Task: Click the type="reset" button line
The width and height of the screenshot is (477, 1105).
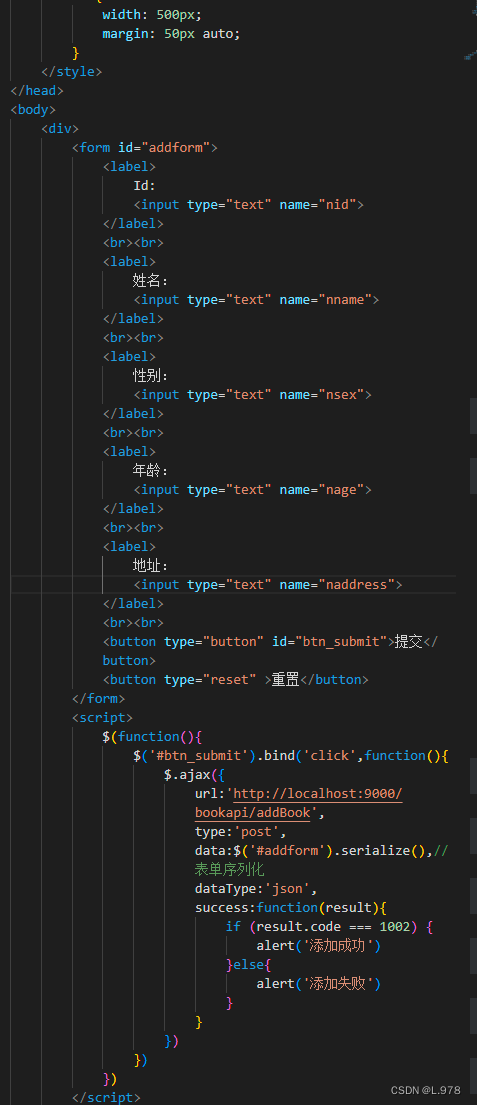Action: (236, 679)
